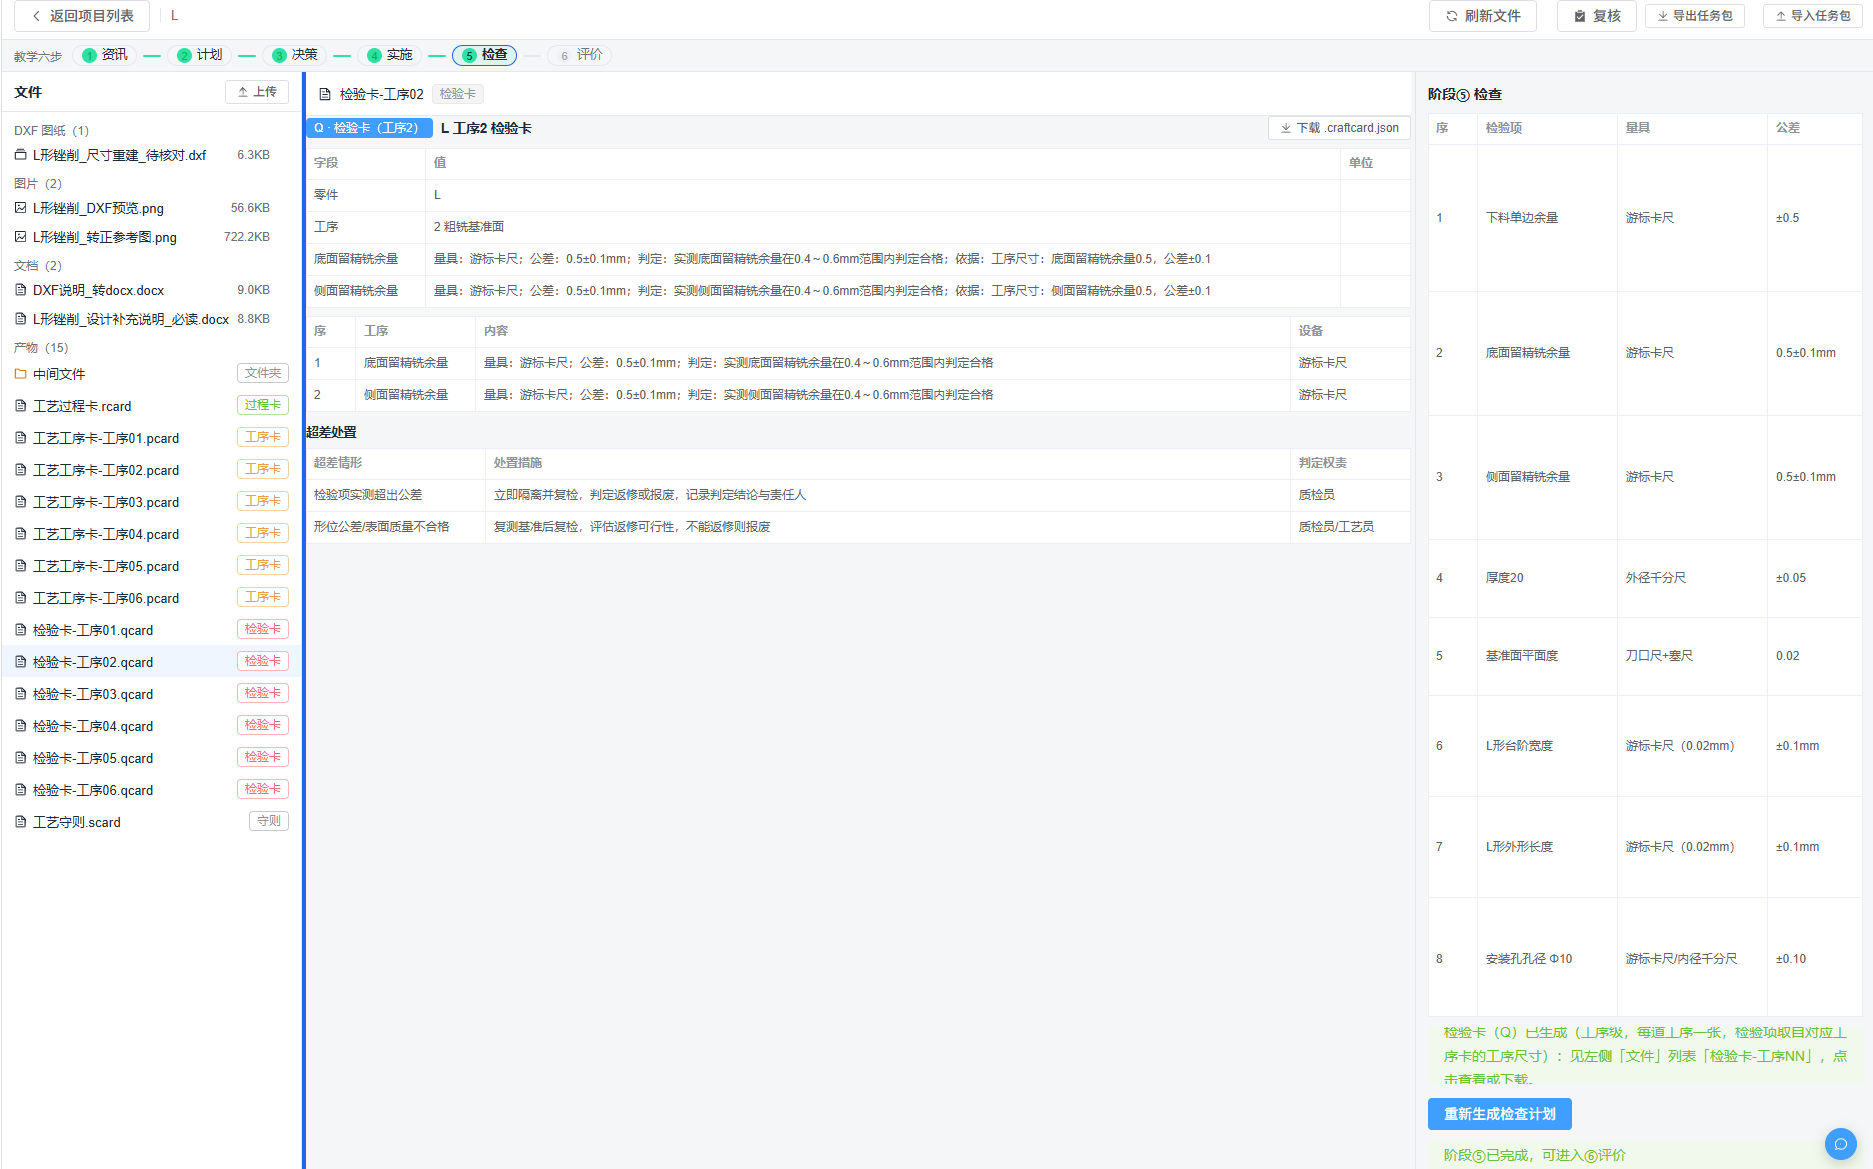Click the image icon of L形锉削_DXF预览.png

tap(20, 208)
